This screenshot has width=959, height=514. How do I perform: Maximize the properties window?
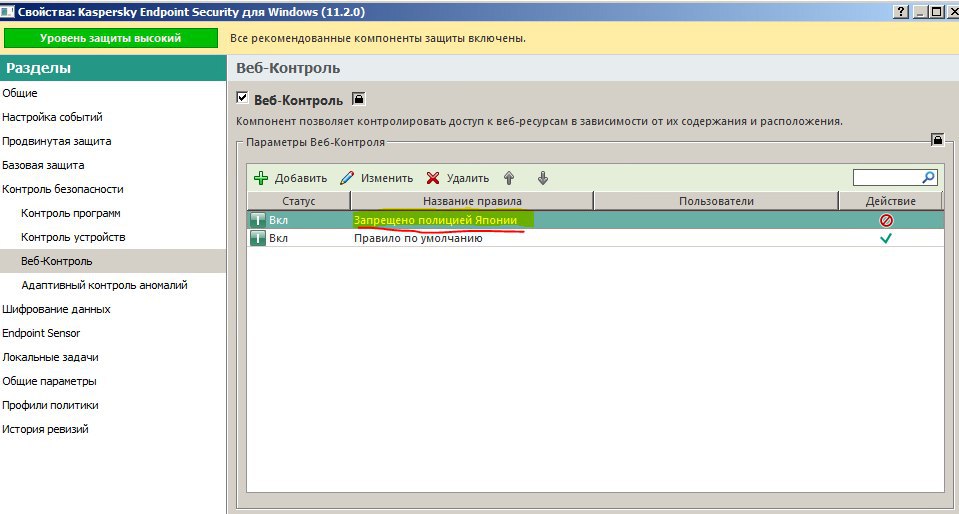point(936,12)
